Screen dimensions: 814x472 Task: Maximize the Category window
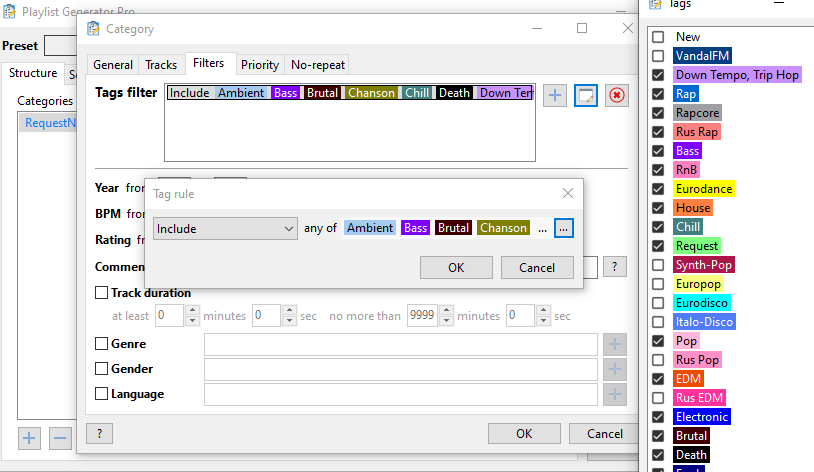[x=582, y=28]
